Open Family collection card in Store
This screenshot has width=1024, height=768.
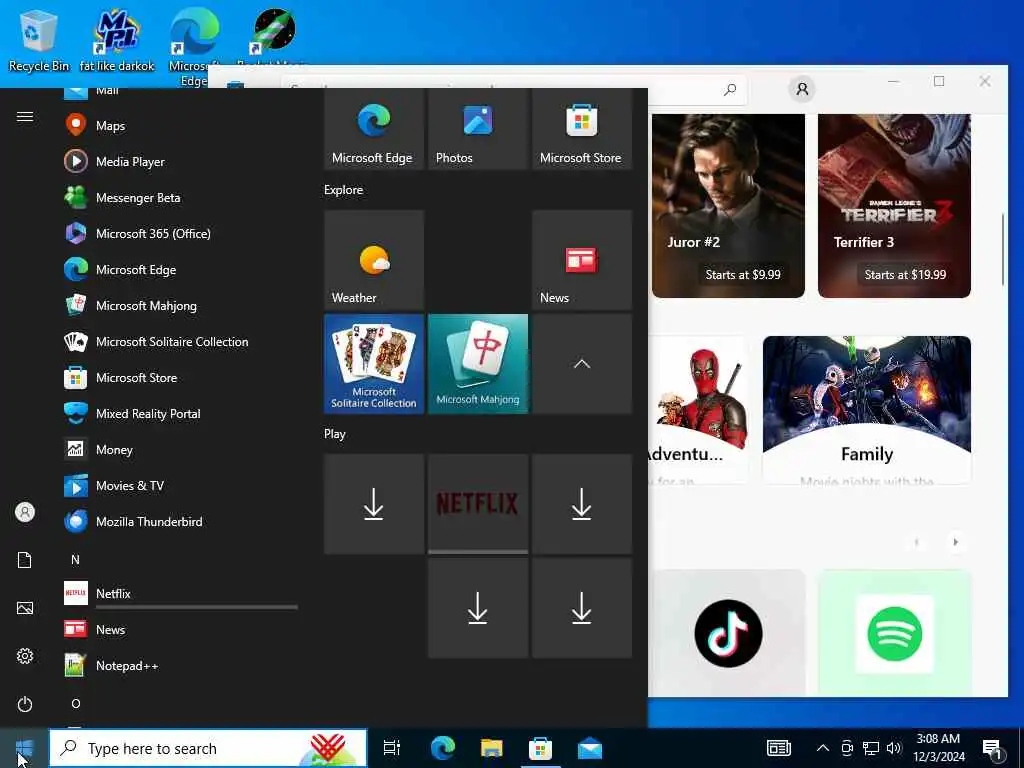pos(867,410)
